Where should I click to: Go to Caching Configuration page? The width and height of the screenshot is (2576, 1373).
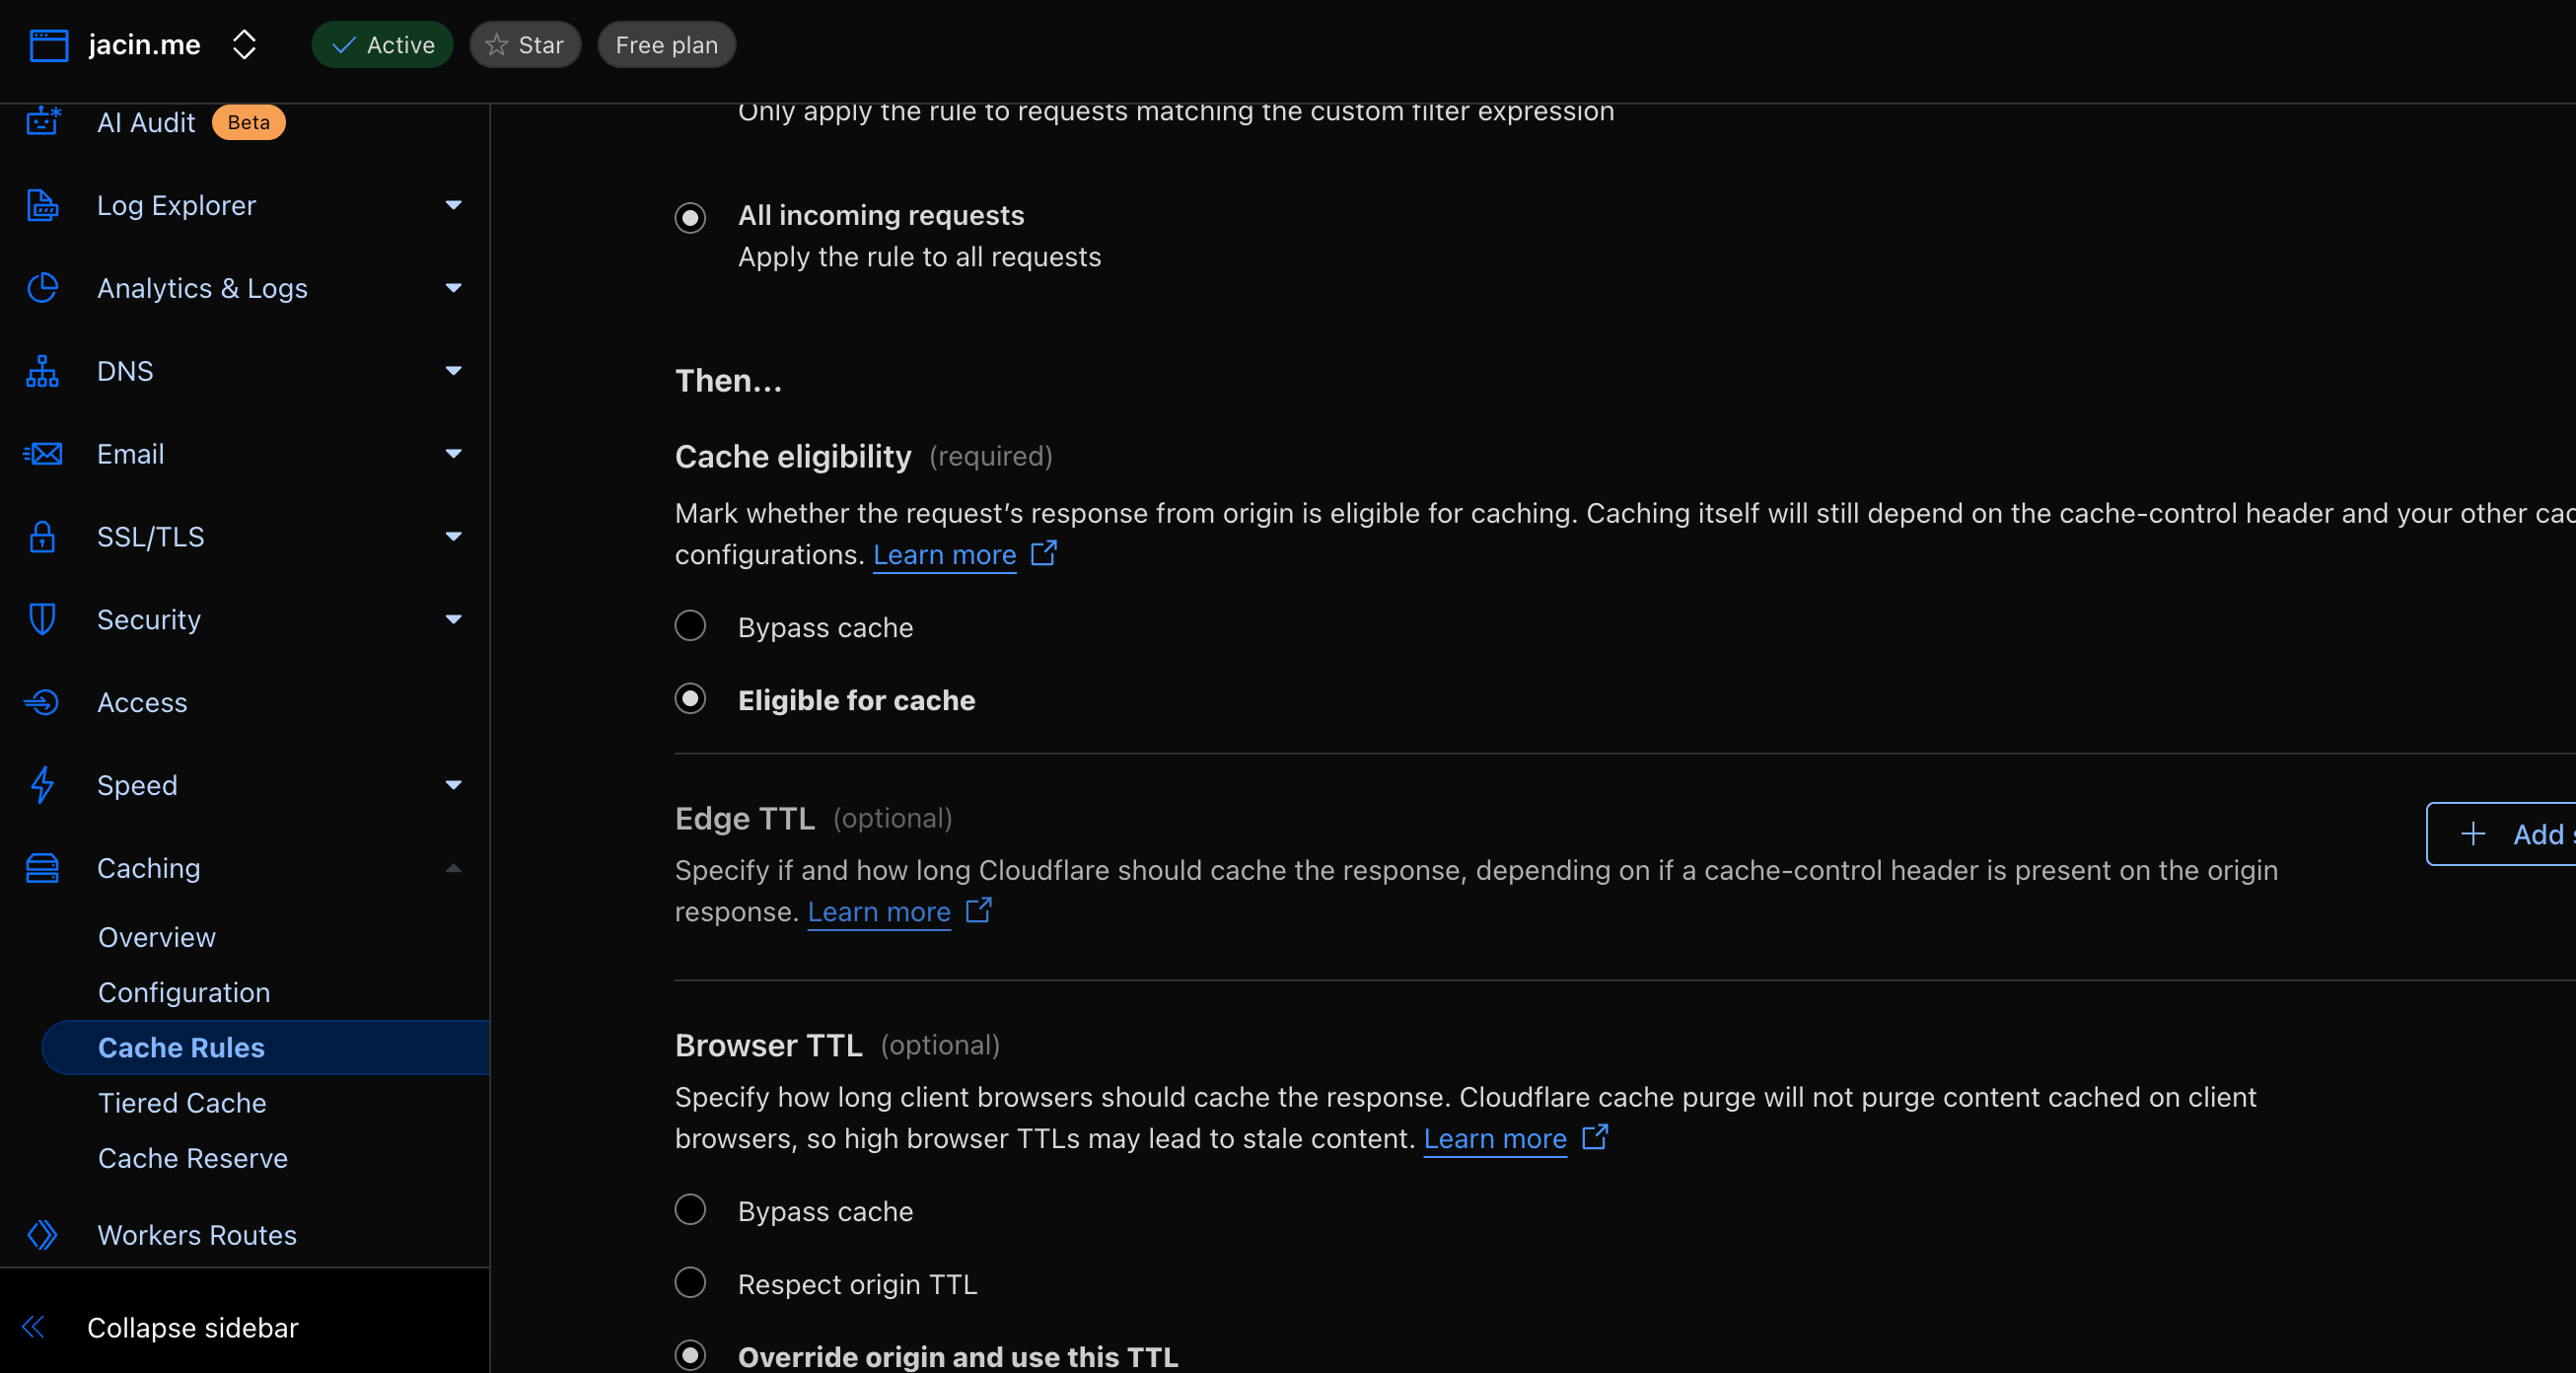(x=184, y=992)
